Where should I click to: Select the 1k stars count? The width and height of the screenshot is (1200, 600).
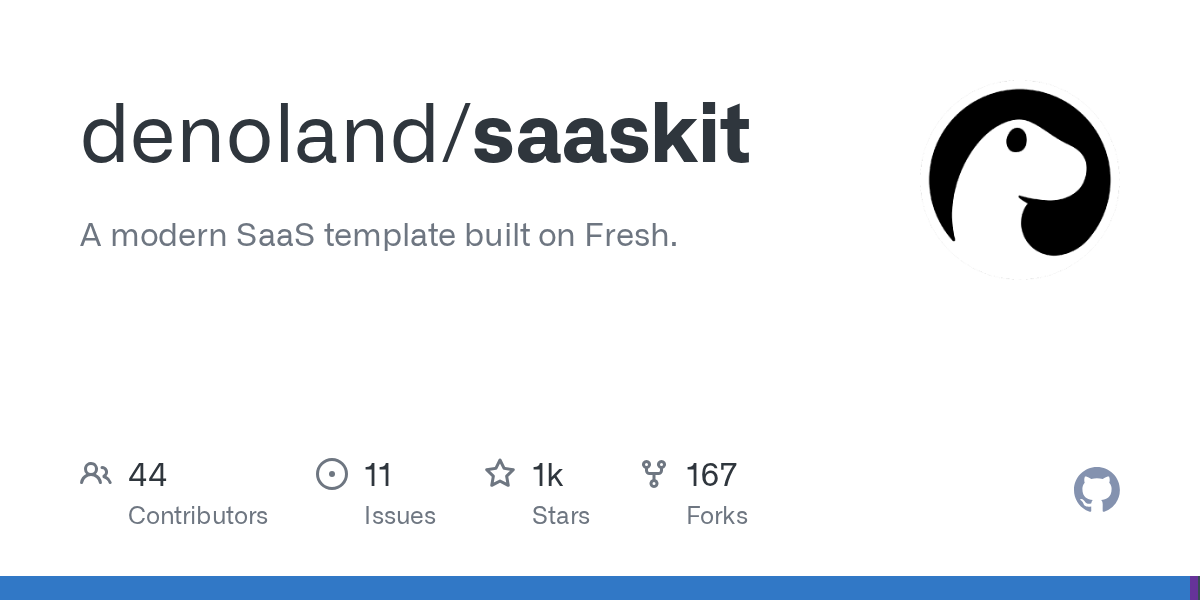click(547, 475)
